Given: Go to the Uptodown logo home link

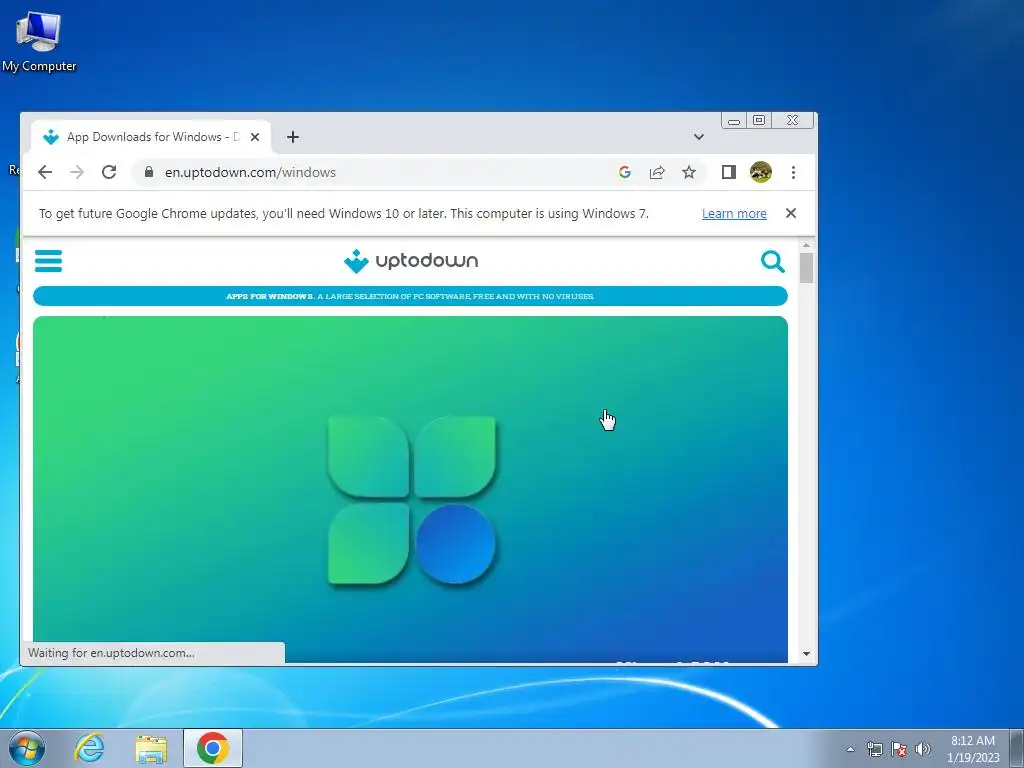Looking at the screenshot, I should [411, 261].
